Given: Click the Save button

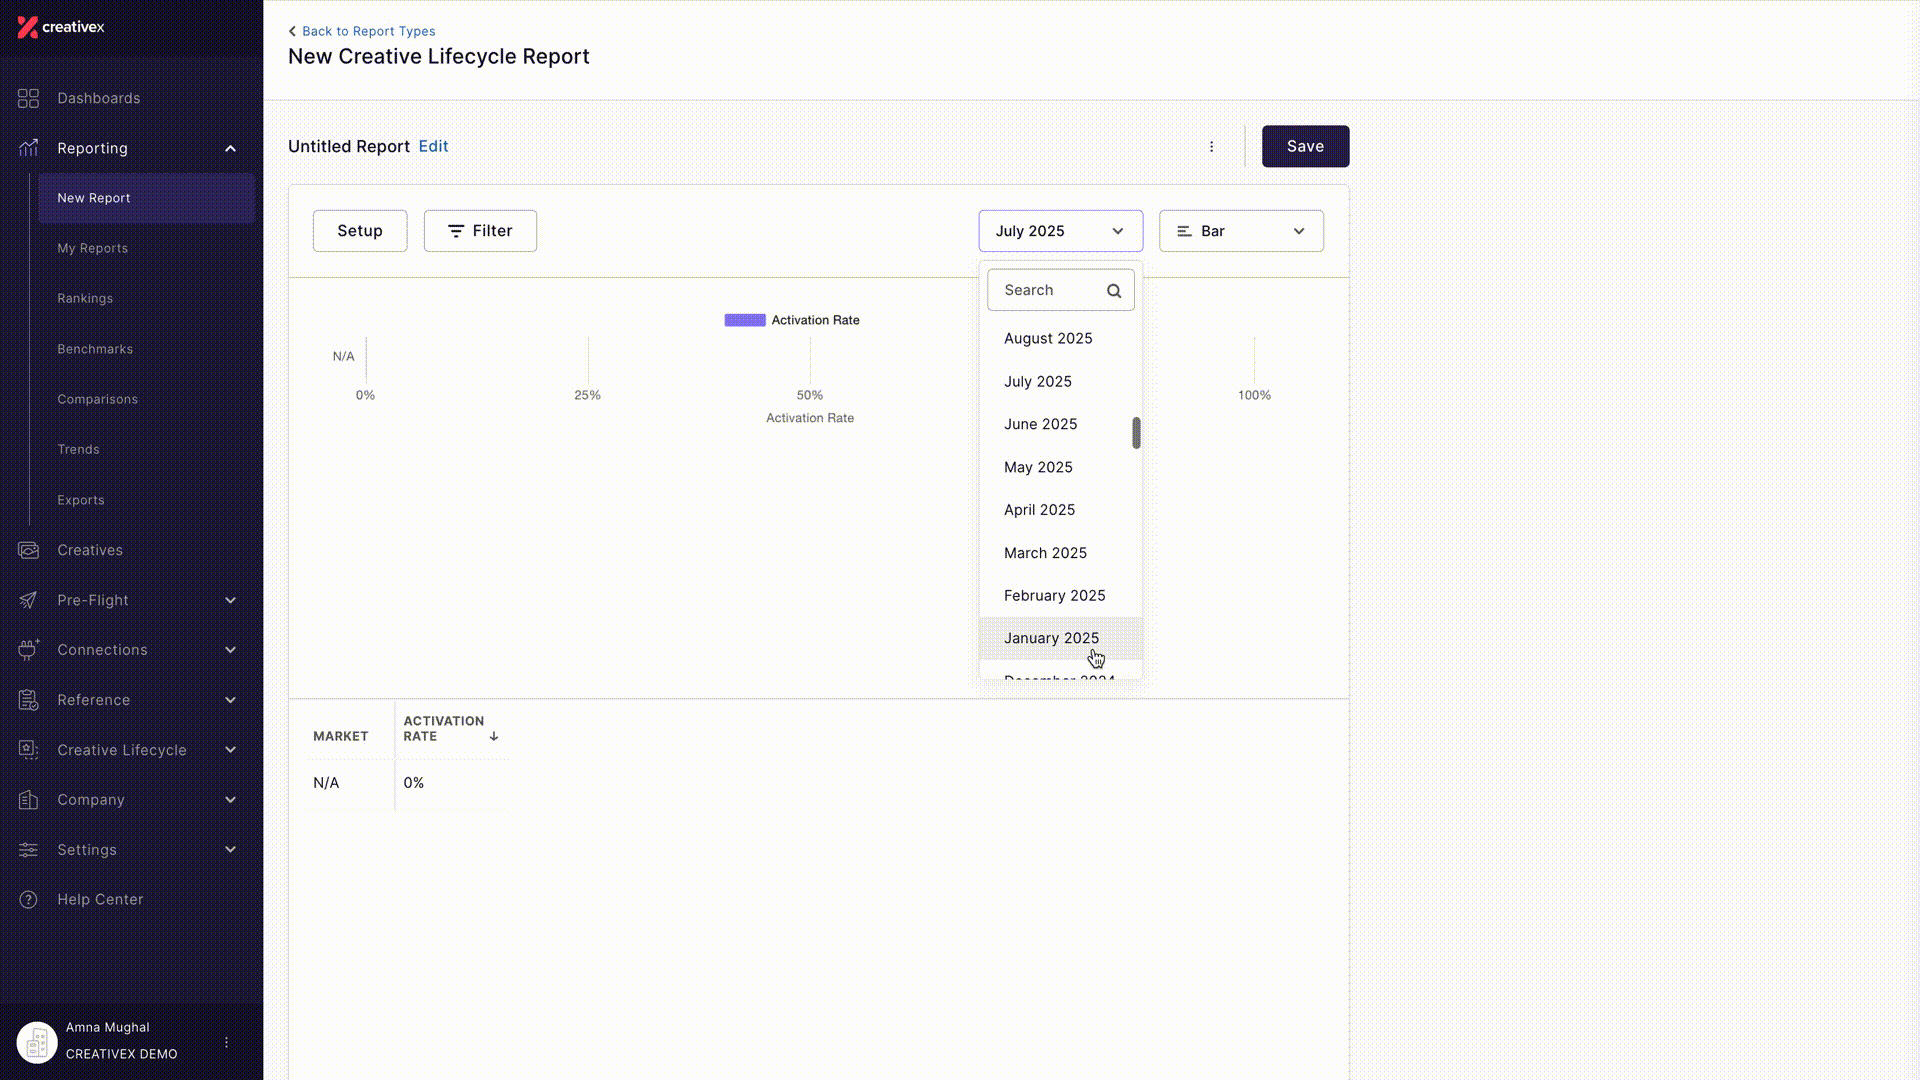Looking at the screenshot, I should tap(1305, 146).
